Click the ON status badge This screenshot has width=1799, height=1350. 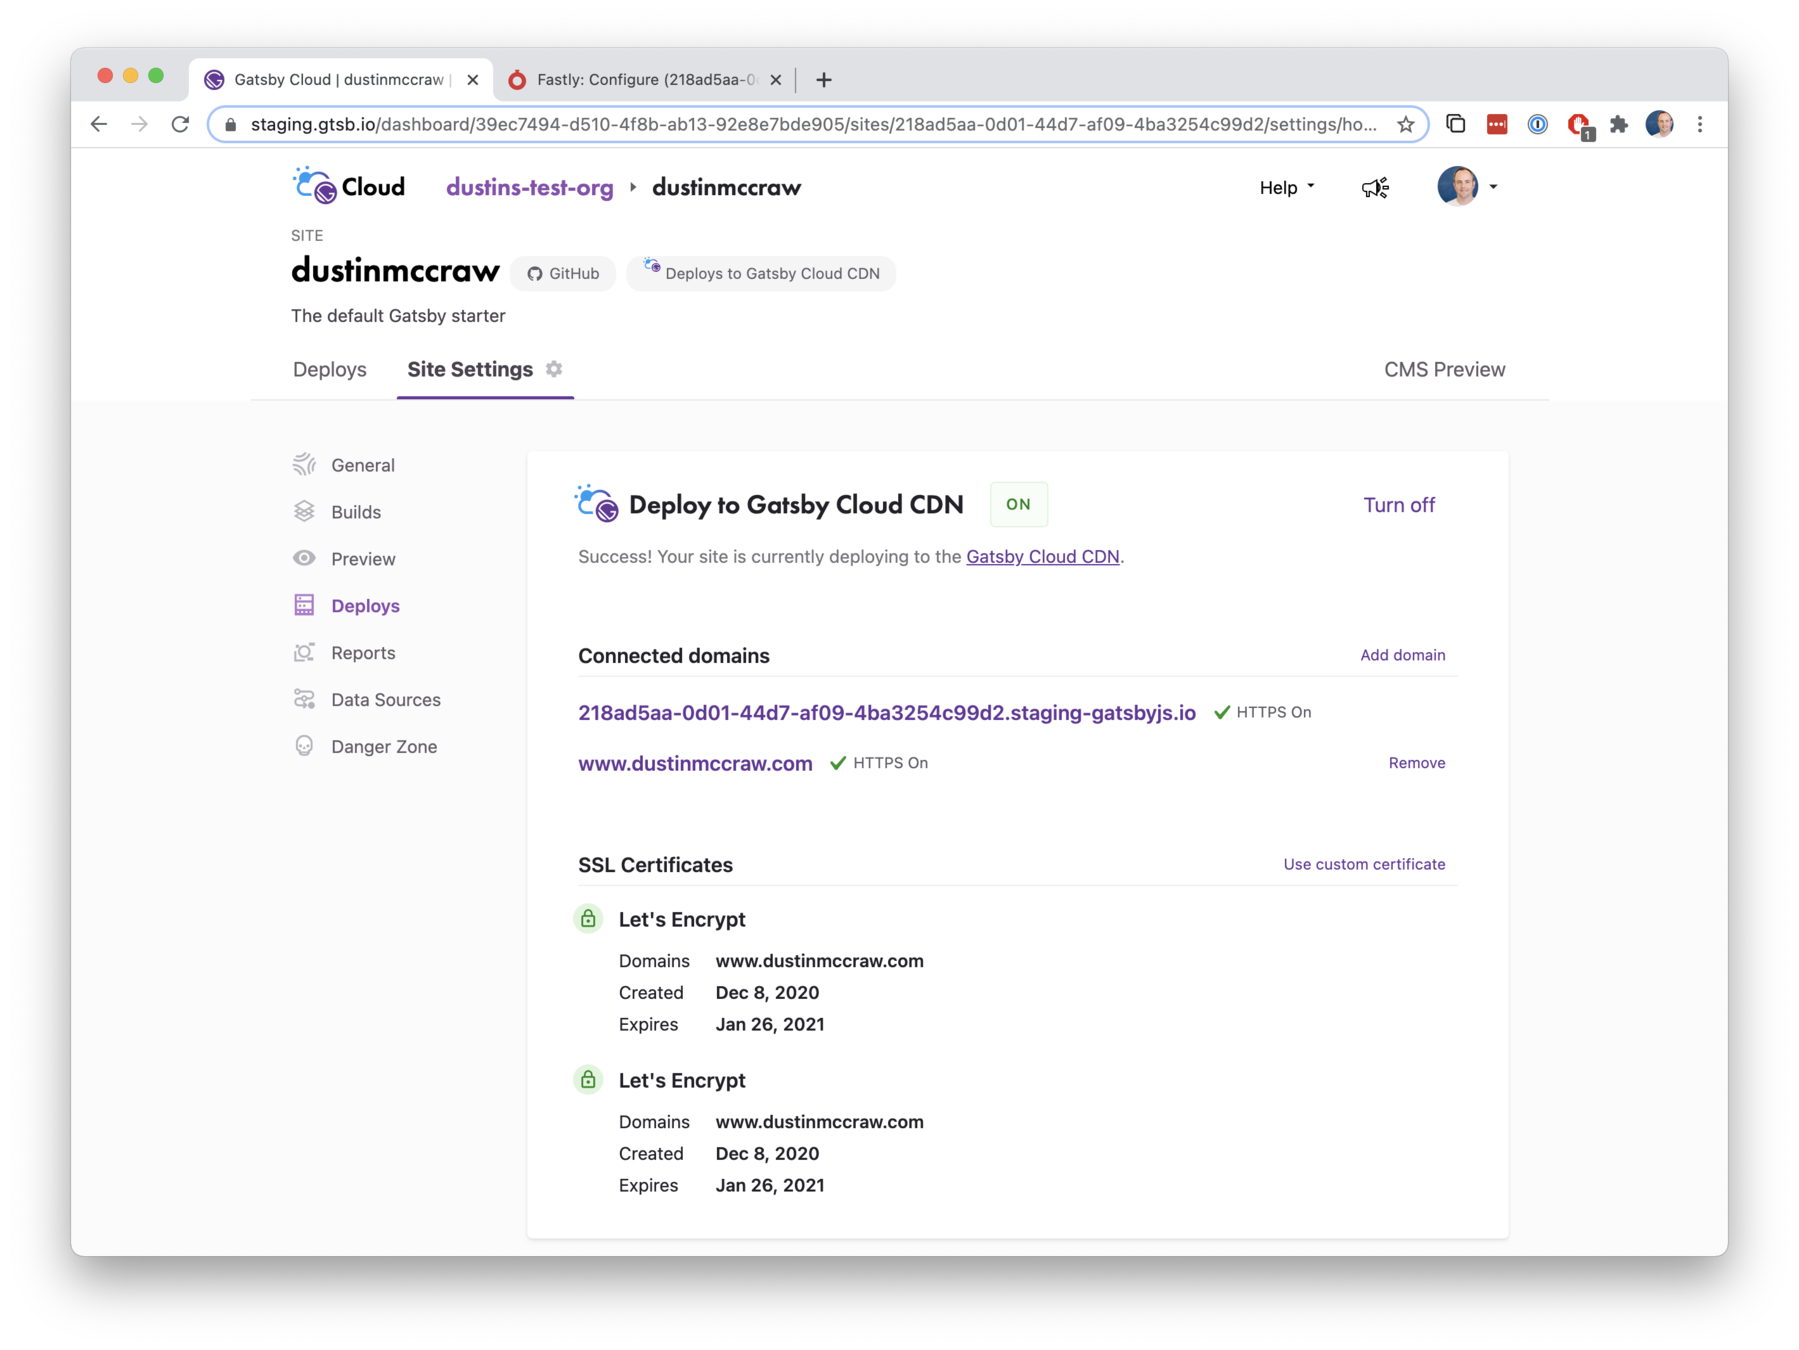tap(1018, 504)
